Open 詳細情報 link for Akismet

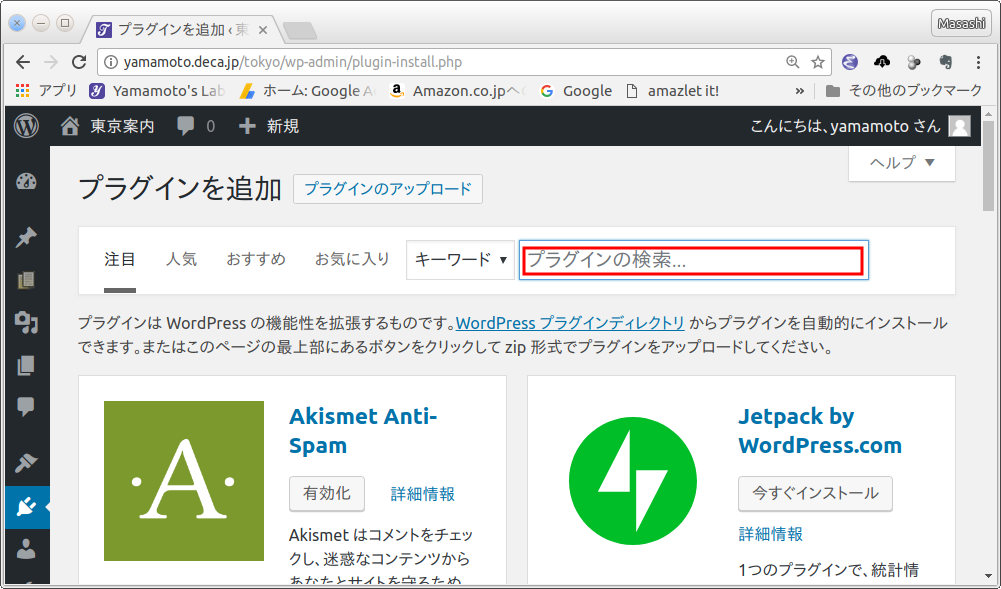tap(423, 494)
